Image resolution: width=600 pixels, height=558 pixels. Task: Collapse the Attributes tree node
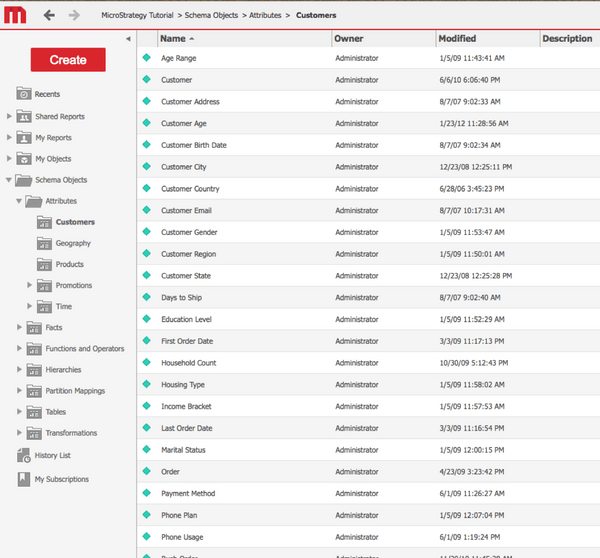tap(19, 201)
